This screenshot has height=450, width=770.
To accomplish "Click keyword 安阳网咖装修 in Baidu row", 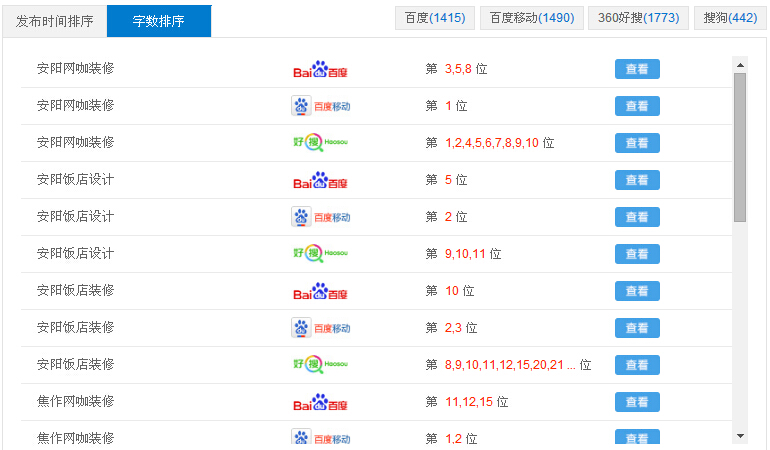I will point(76,68).
